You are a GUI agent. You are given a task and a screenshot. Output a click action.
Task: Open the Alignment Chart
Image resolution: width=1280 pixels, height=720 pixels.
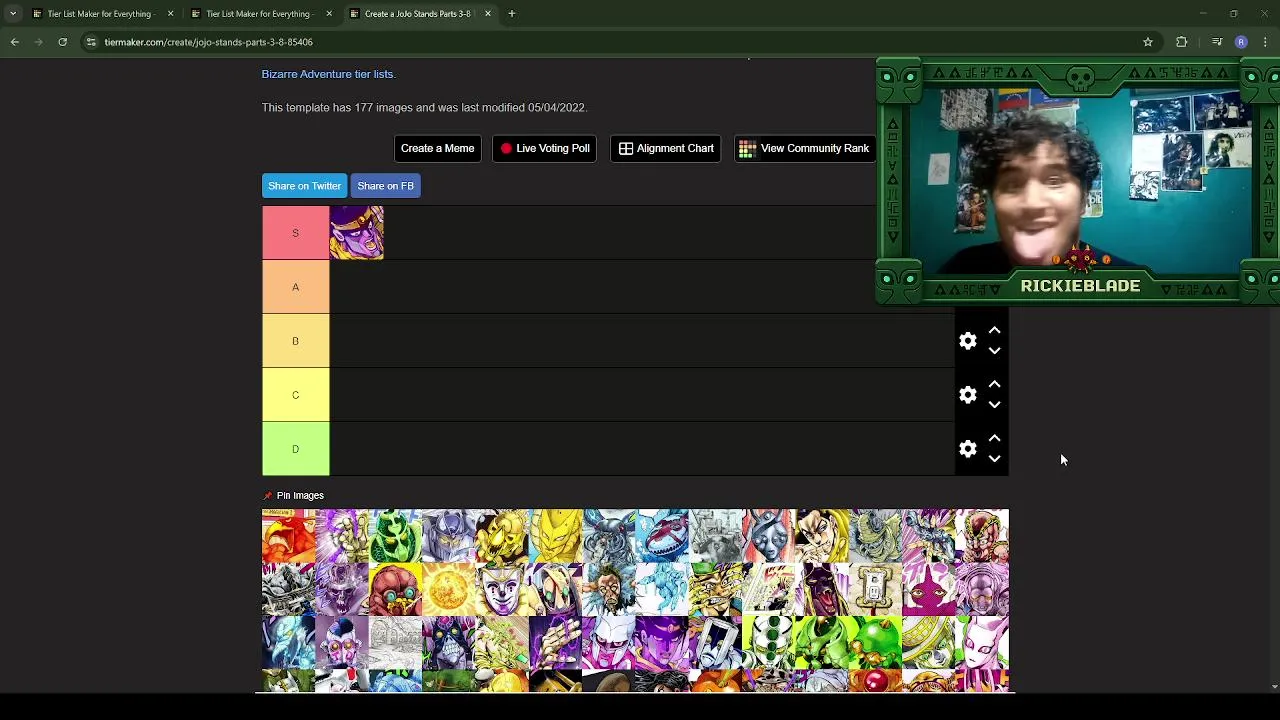[665, 148]
